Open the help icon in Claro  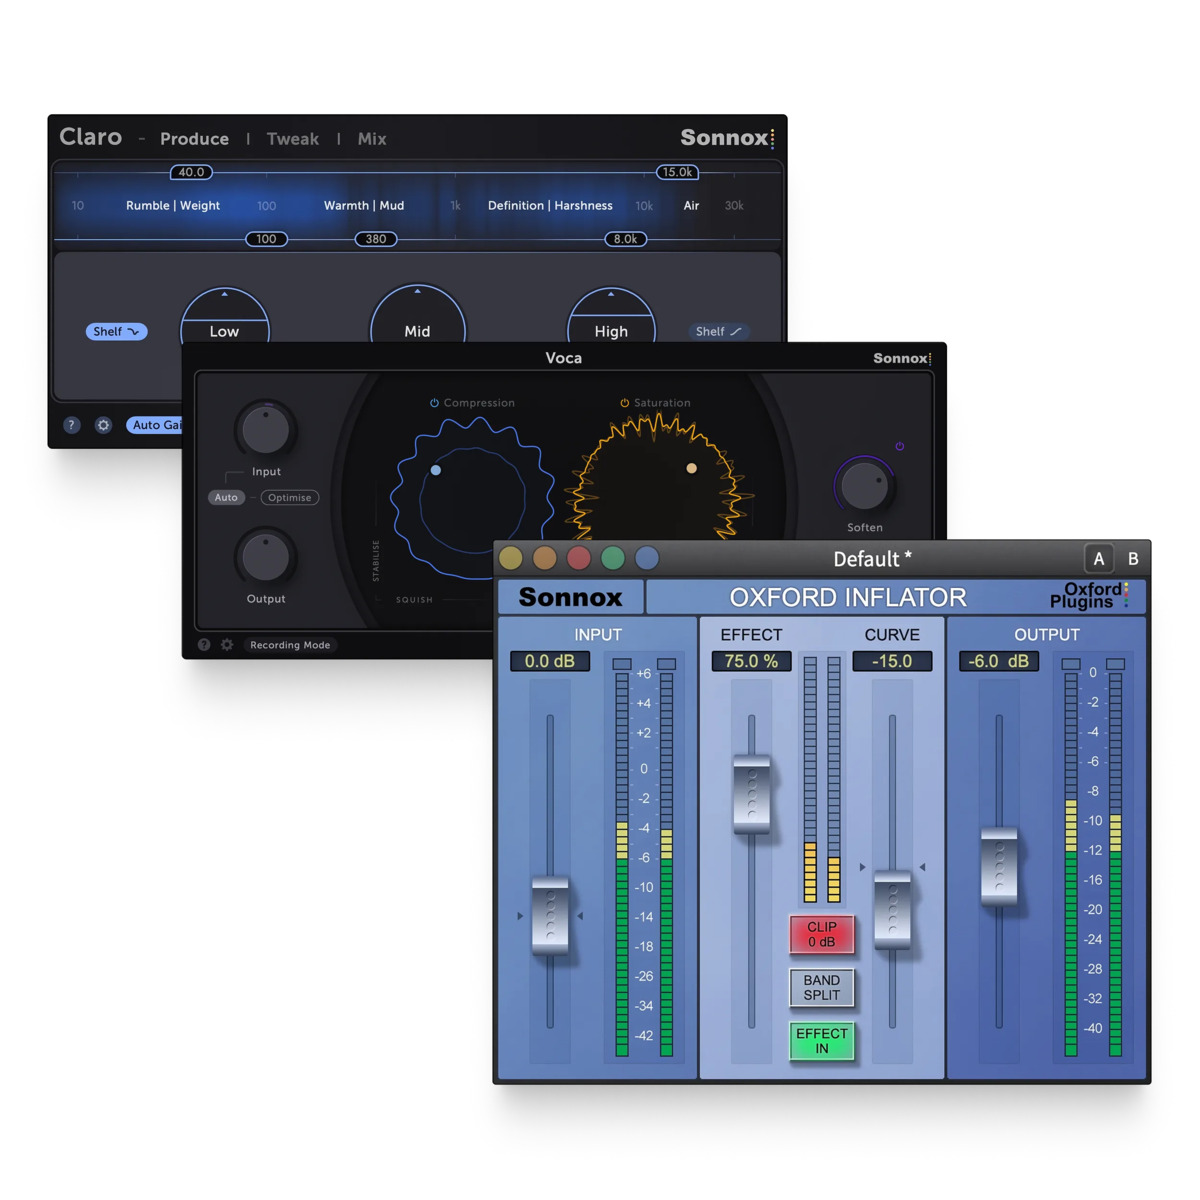71,425
